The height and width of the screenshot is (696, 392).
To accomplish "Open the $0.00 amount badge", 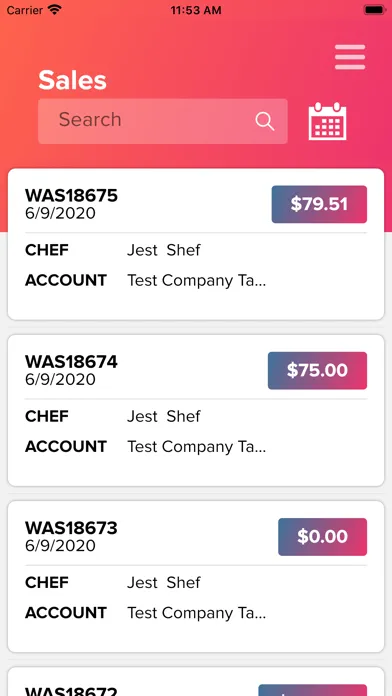I will pos(323,537).
